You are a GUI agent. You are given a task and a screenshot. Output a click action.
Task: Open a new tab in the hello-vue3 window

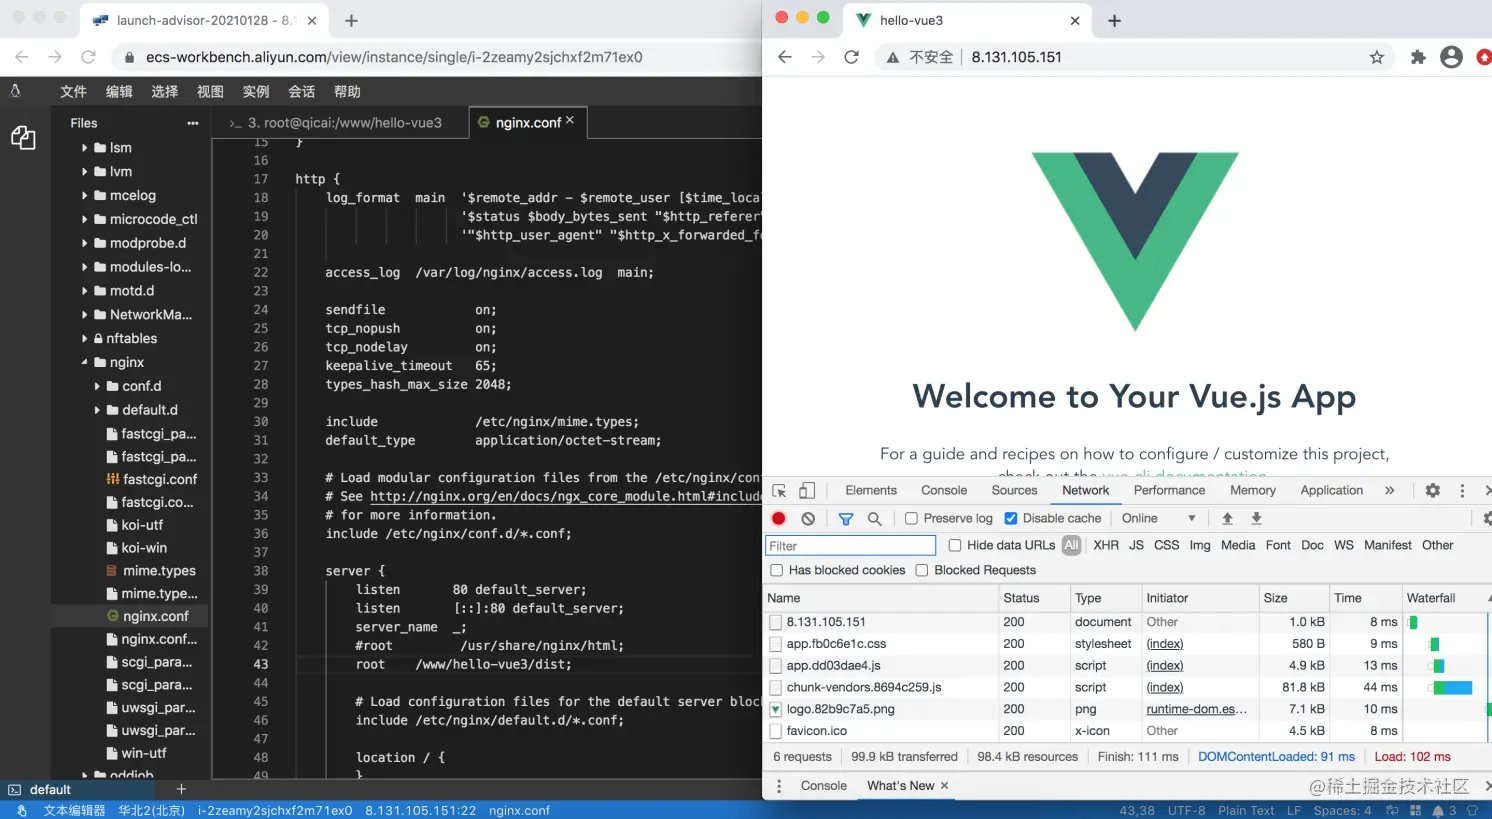click(x=1114, y=20)
